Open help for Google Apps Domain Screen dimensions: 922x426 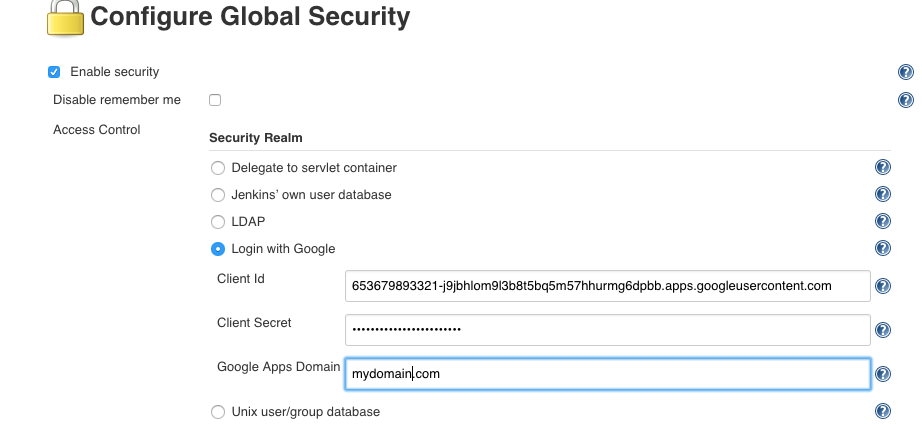(883, 374)
